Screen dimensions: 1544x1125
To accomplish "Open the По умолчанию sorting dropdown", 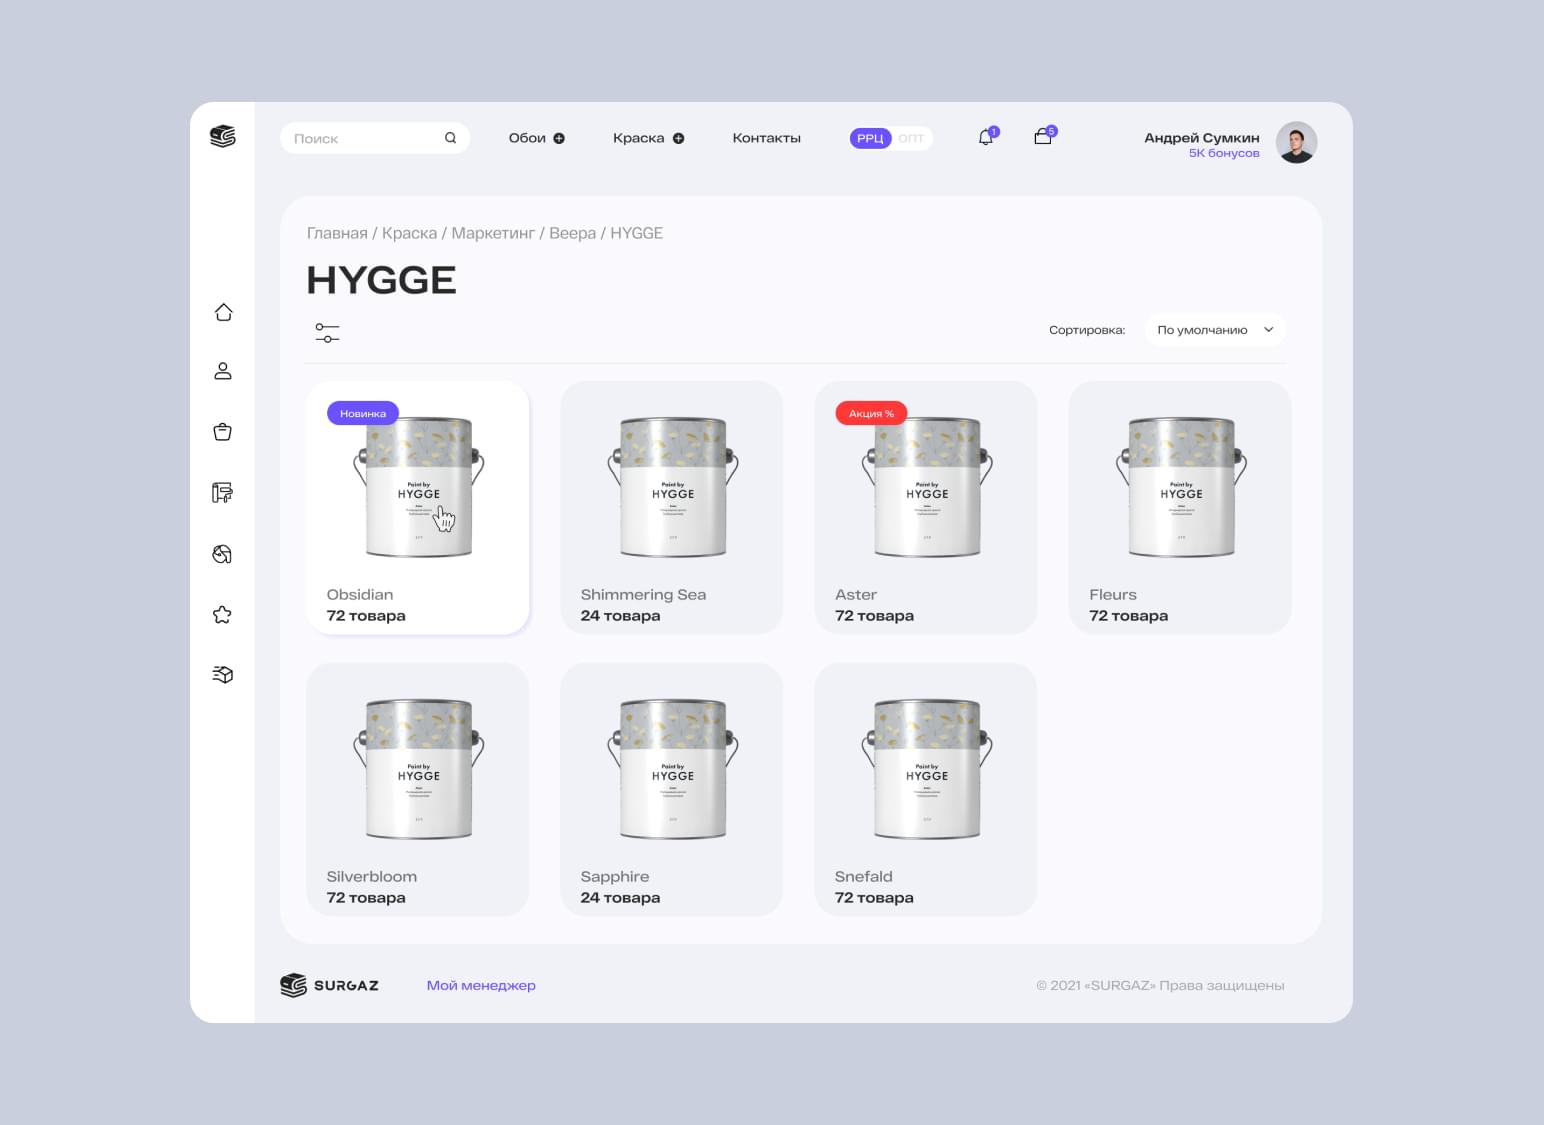I will [x=1214, y=330].
